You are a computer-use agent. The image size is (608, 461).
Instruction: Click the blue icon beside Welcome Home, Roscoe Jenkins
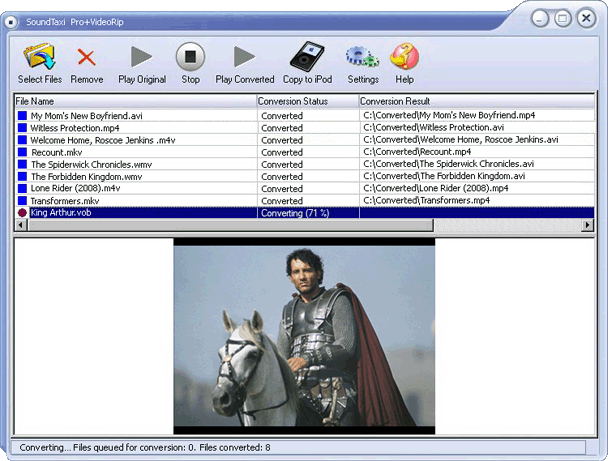[22, 140]
